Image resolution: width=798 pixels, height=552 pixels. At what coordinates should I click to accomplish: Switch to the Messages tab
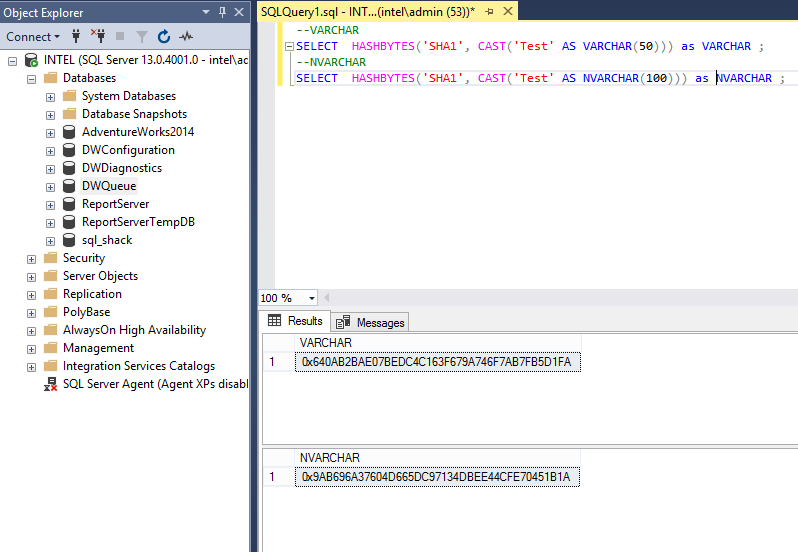tap(371, 322)
